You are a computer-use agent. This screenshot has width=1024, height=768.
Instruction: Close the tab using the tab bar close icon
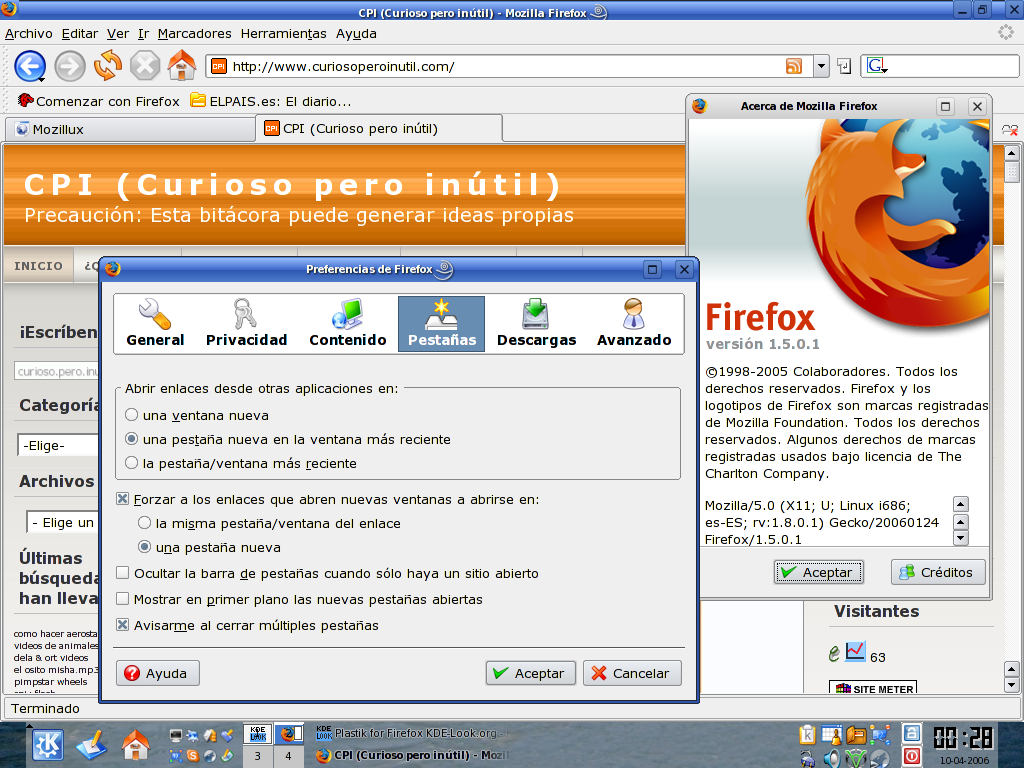1010,130
